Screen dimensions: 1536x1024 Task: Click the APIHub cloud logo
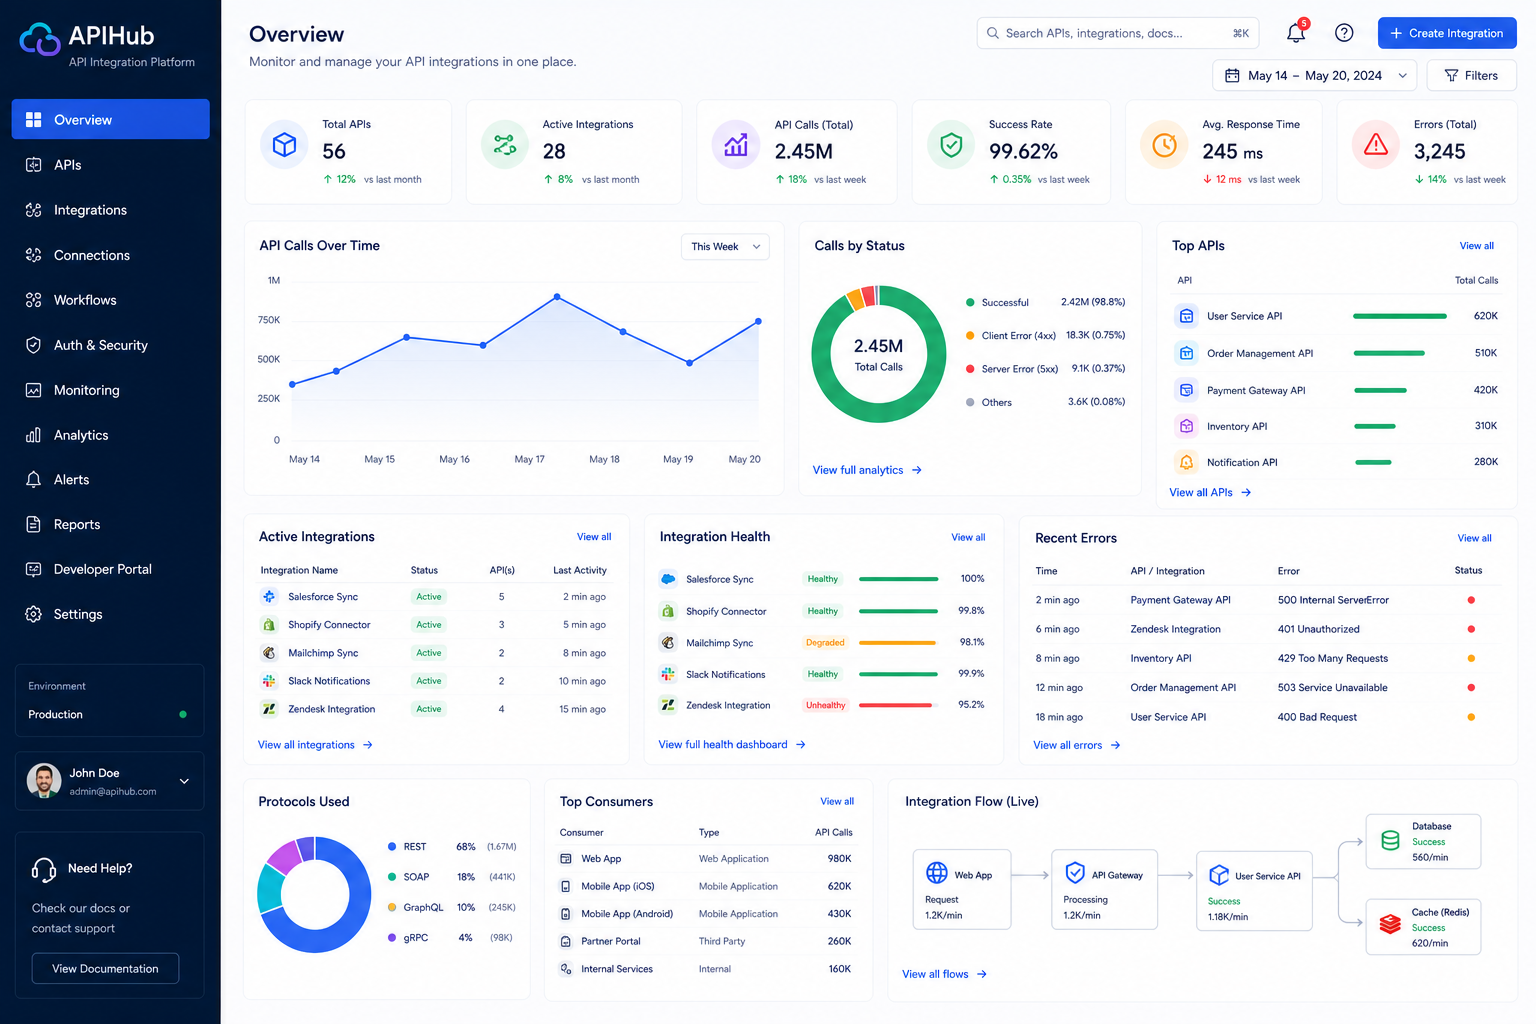(40, 39)
